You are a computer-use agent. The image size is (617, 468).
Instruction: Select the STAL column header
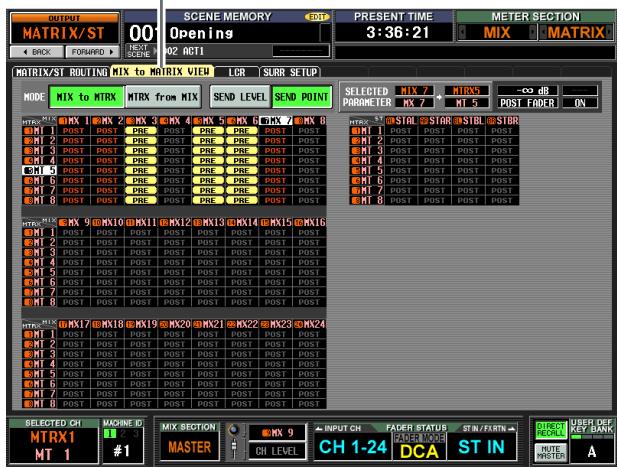click(x=401, y=121)
